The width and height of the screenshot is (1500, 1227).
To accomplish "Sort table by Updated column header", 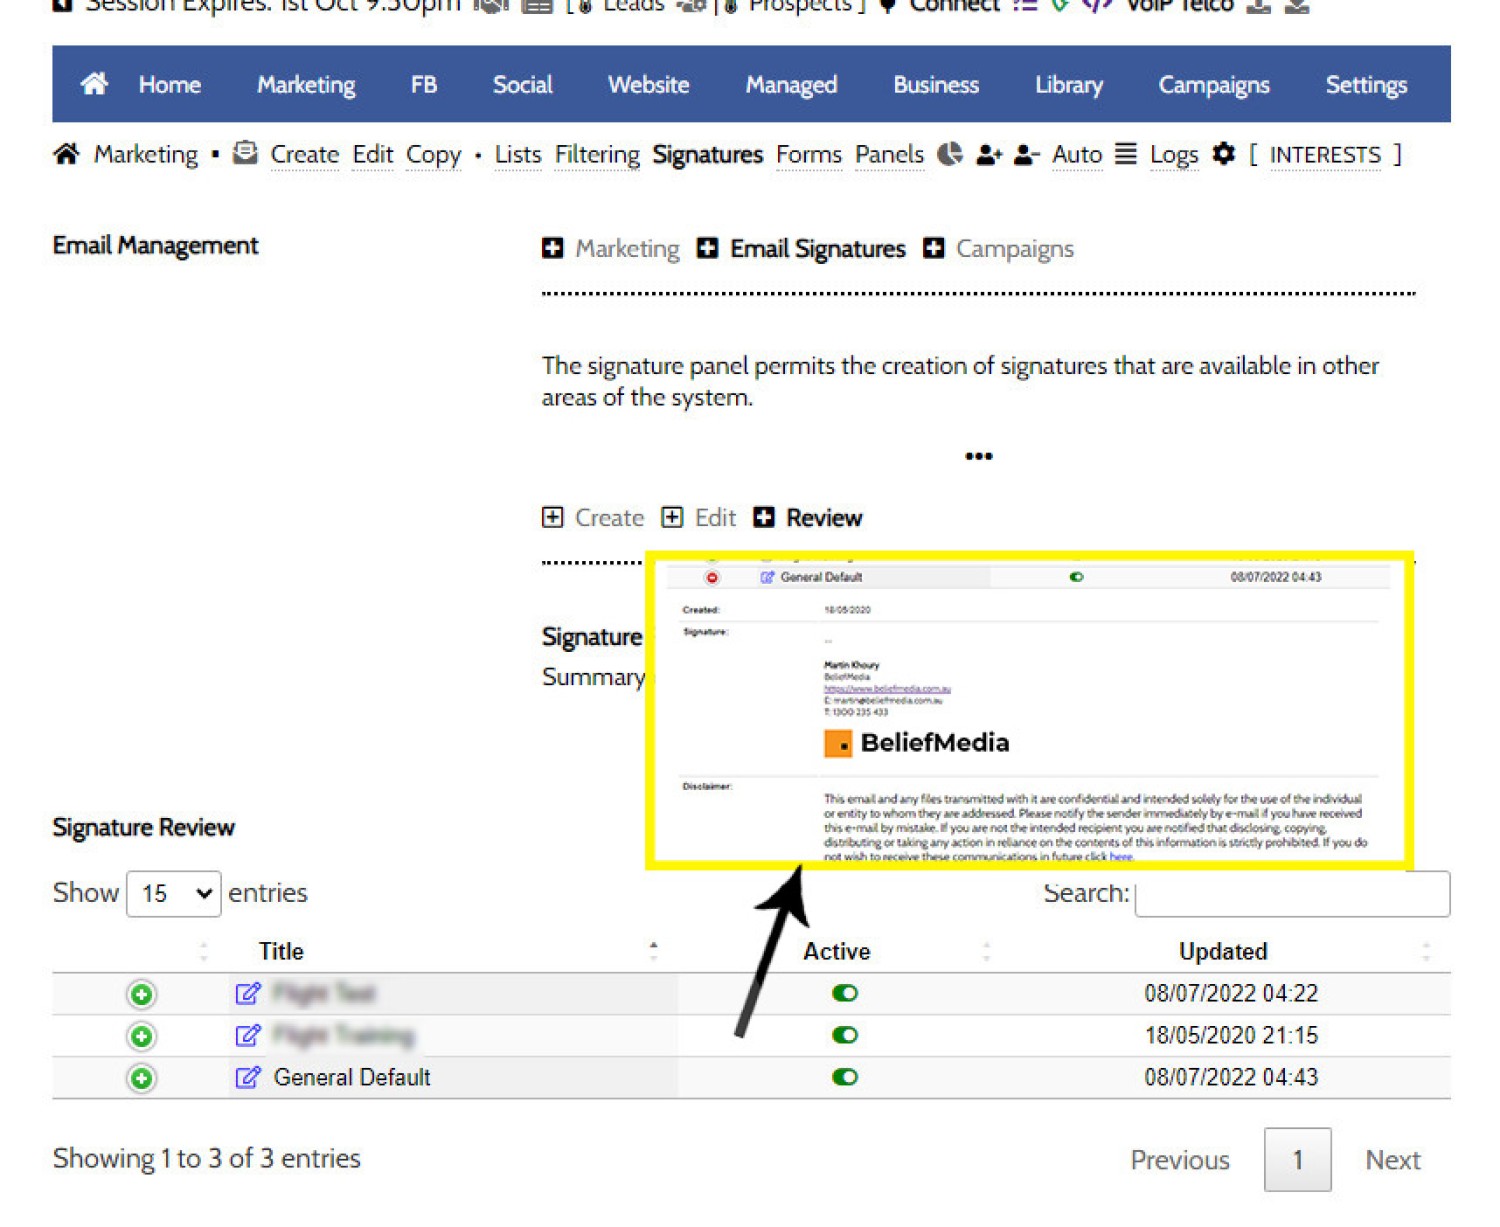I will [x=1222, y=951].
